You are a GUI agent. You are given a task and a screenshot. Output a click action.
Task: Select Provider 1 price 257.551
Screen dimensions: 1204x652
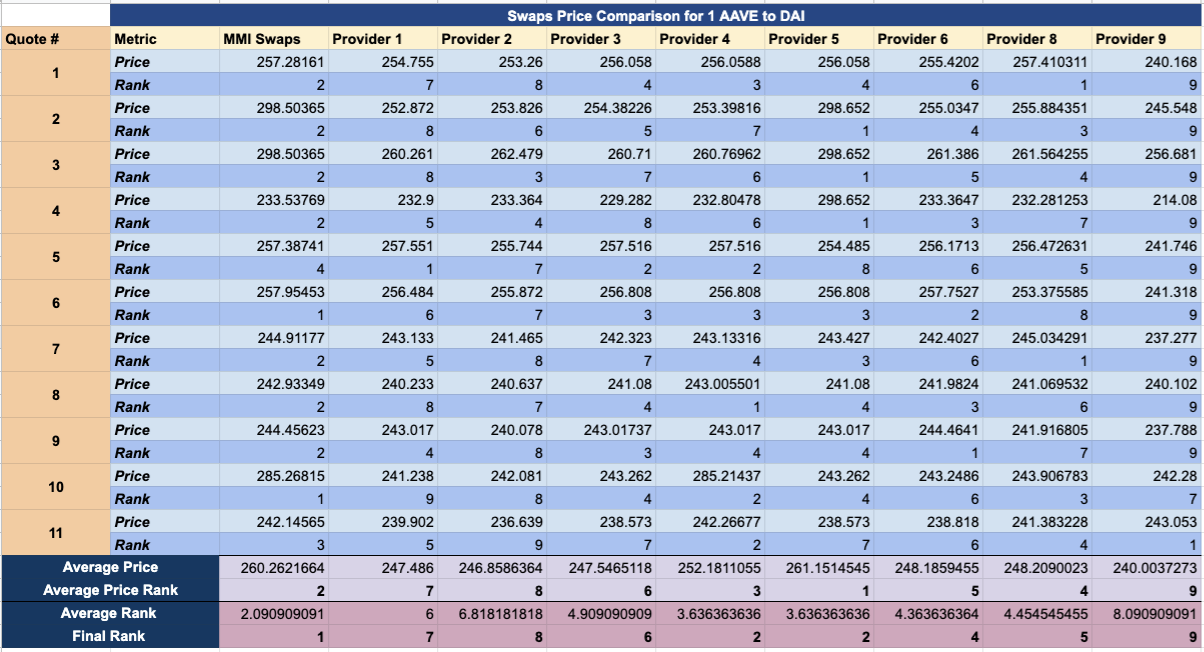coord(382,246)
